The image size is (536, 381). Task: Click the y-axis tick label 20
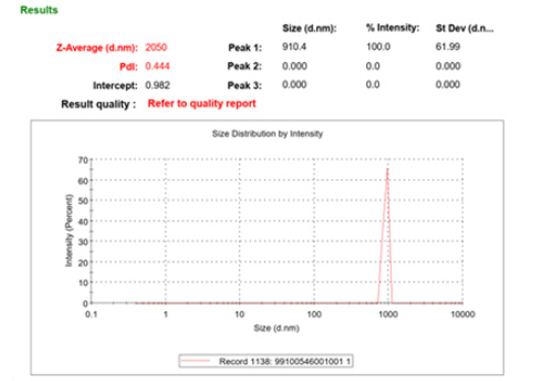tap(83, 263)
